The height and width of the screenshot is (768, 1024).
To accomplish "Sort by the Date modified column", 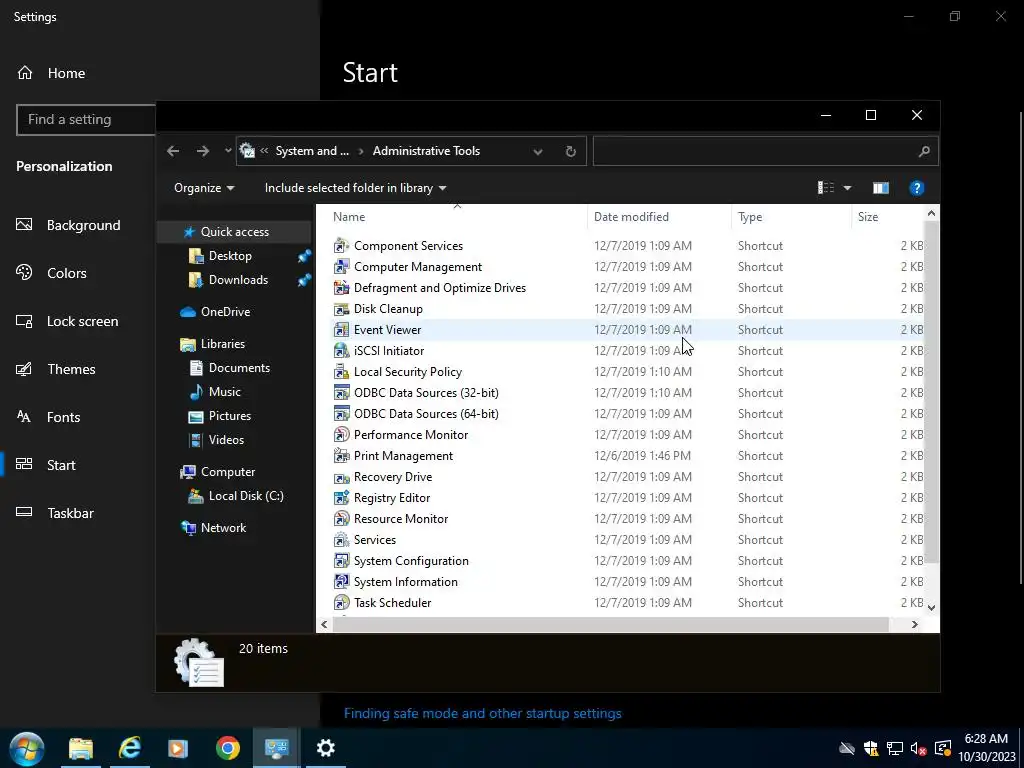I will (x=631, y=217).
